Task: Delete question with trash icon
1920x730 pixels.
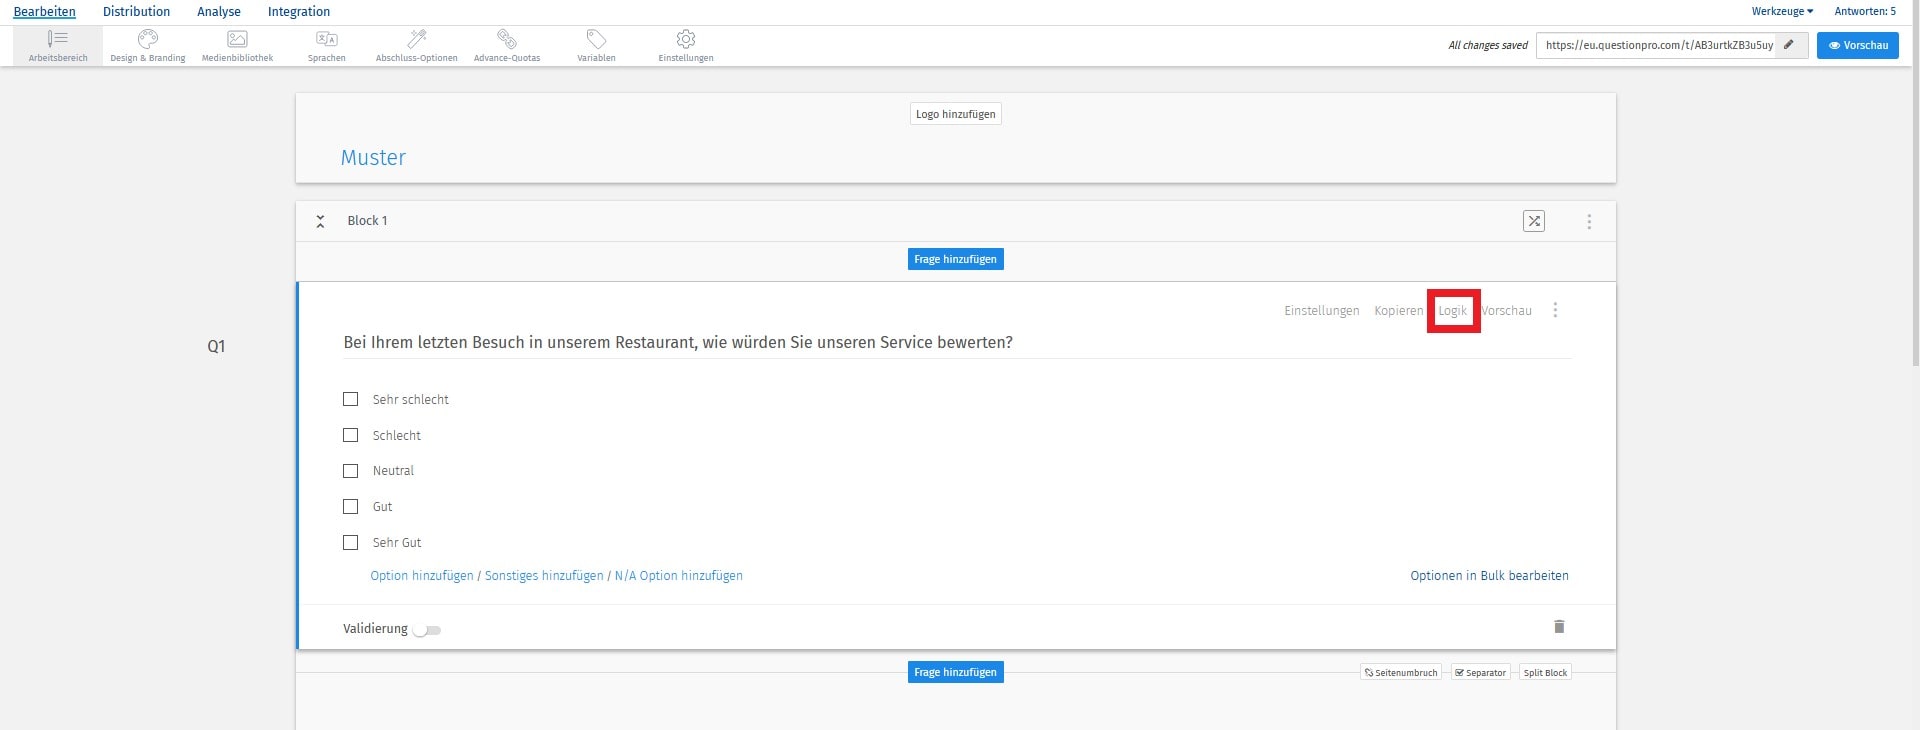Action: pyautogui.click(x=1559, y=627)
